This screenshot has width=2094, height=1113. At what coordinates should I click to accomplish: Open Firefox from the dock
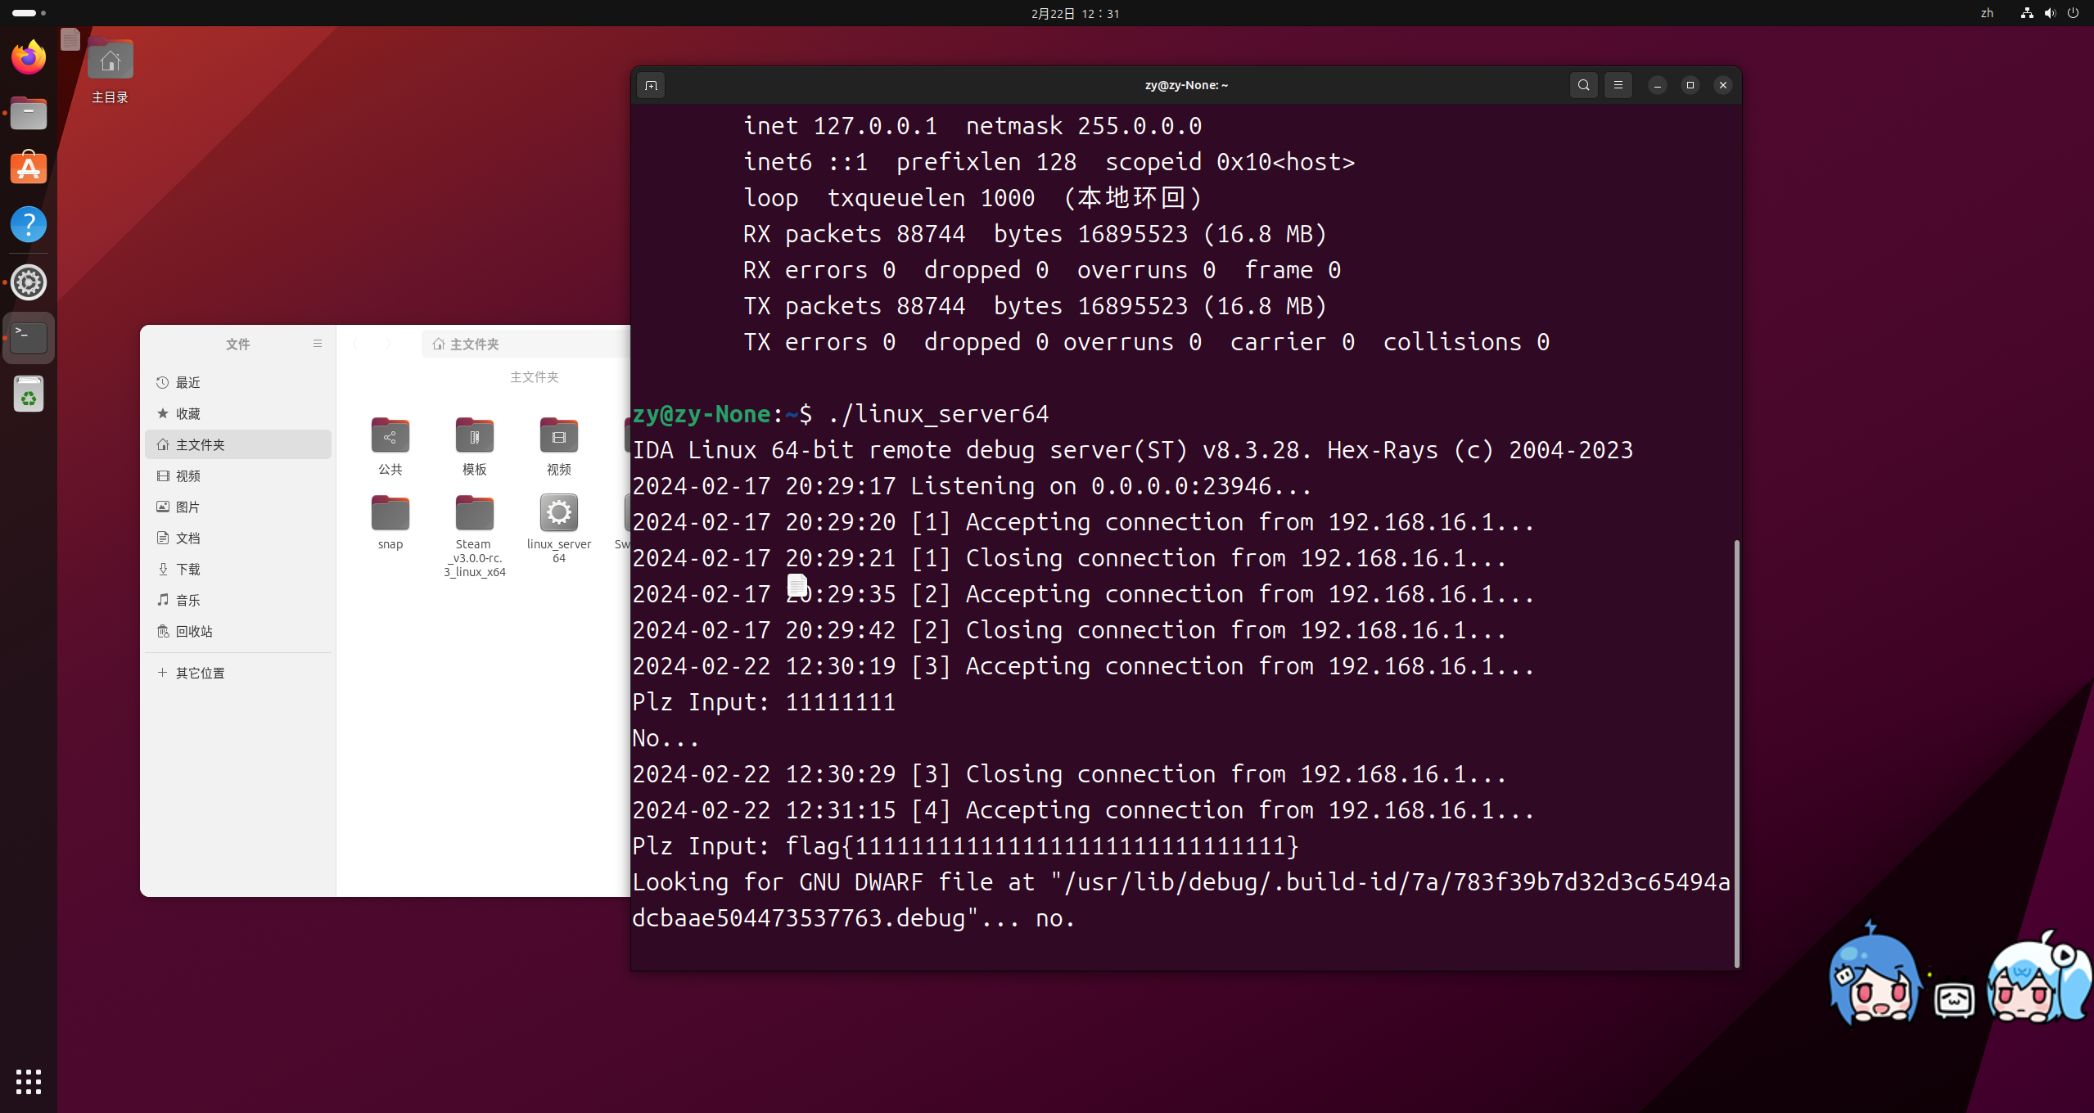click(28, 57)
